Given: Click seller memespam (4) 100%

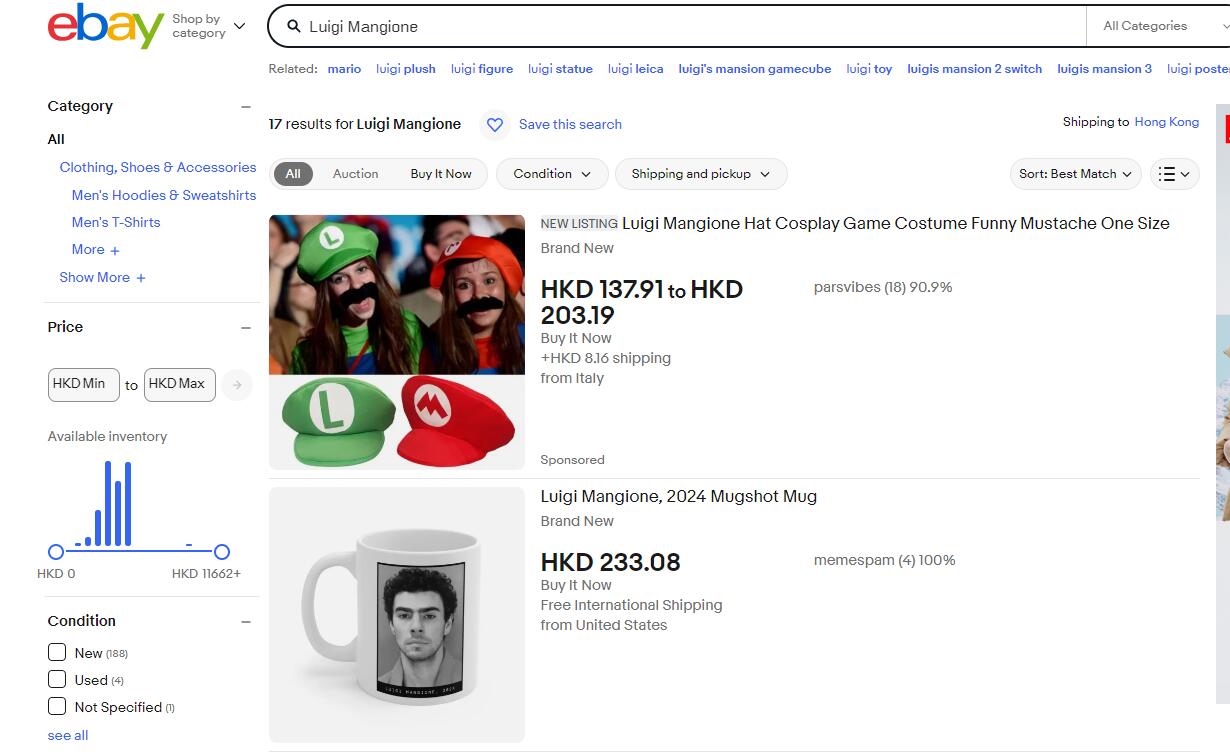Looking at the screenshot, I should (x=885, y=560).
